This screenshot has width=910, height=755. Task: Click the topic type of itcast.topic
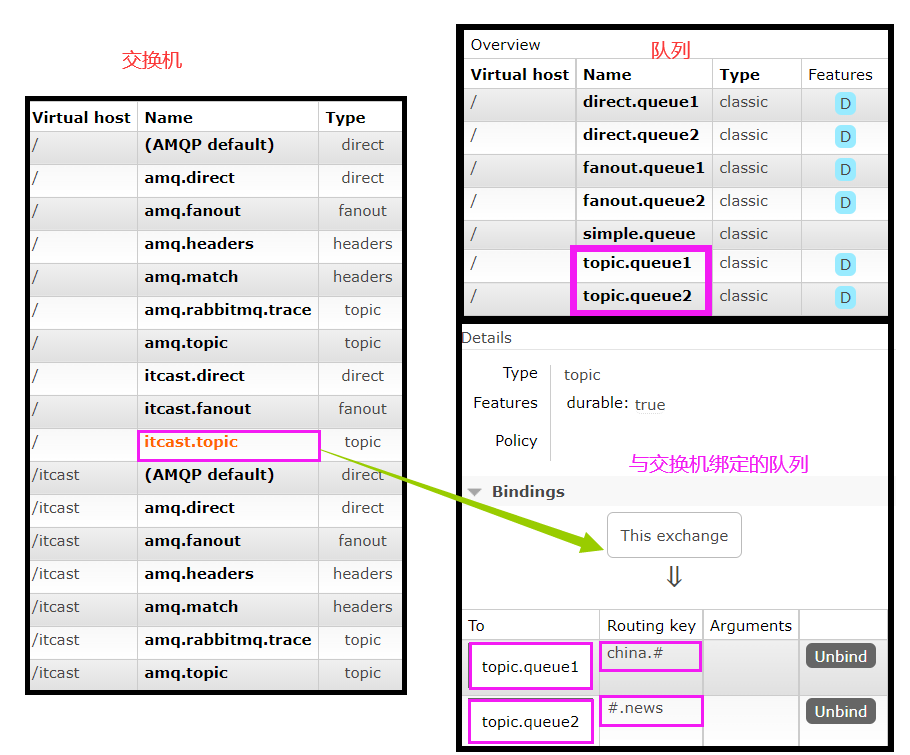coord(363,442)
